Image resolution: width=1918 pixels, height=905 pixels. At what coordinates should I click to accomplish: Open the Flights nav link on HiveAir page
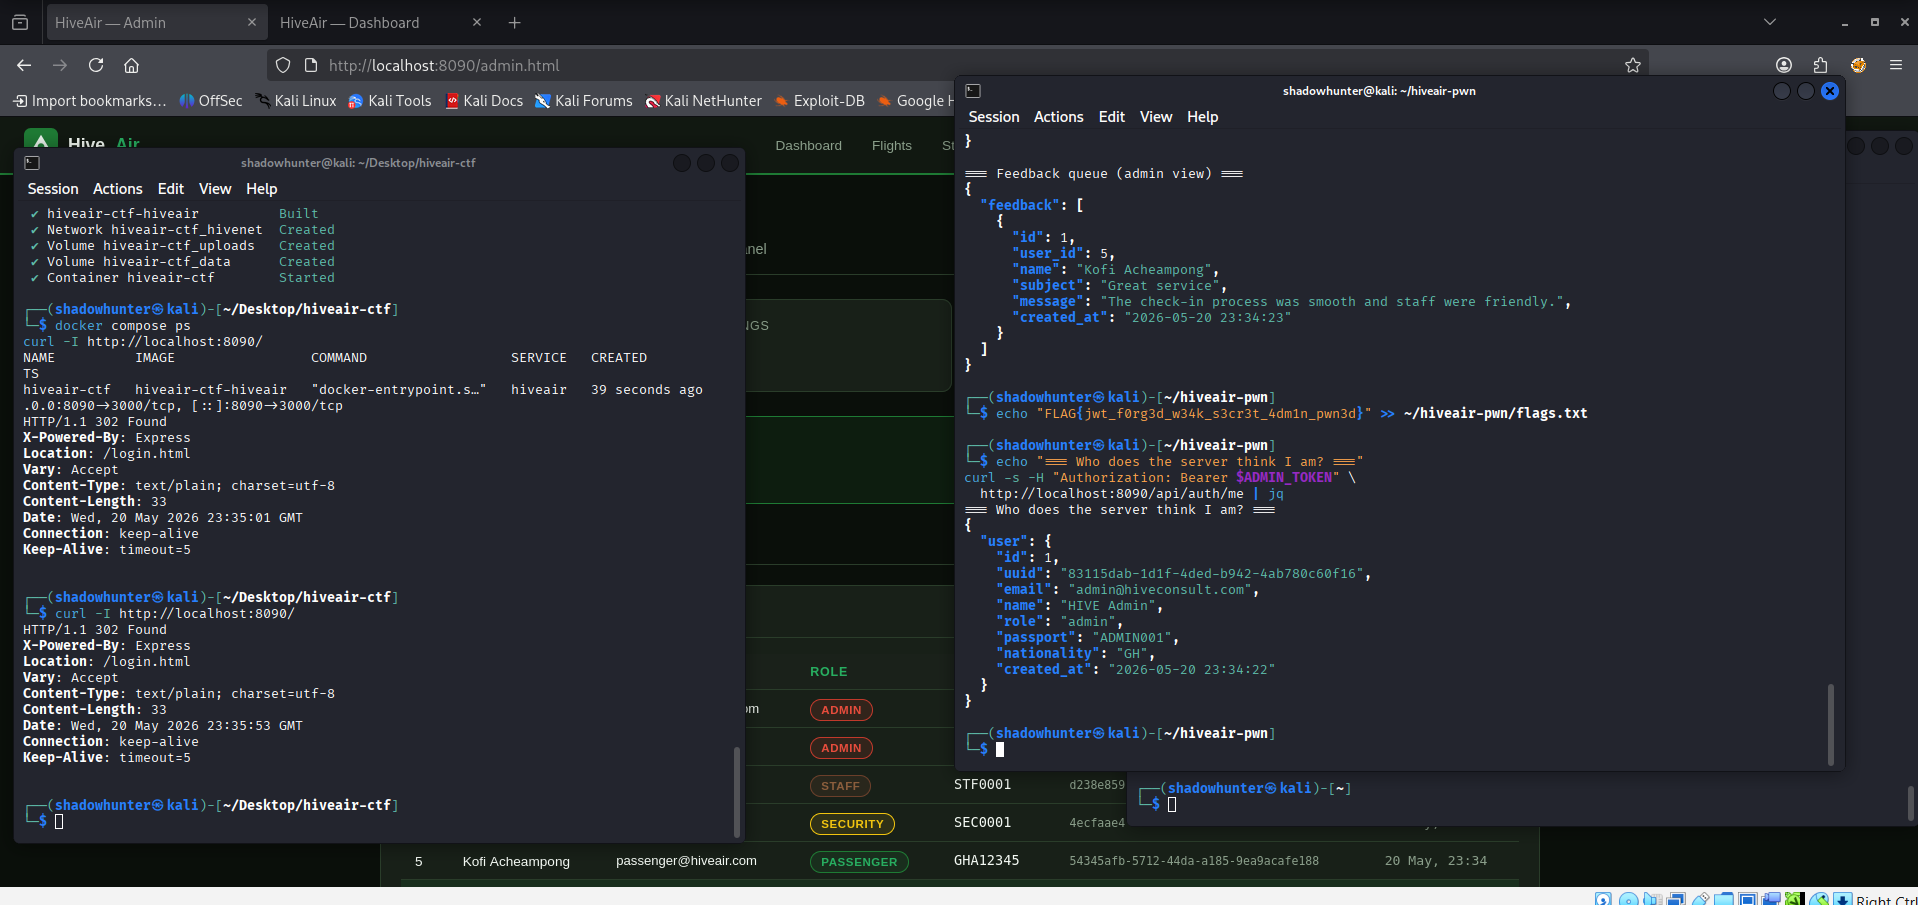coord(891,146)
